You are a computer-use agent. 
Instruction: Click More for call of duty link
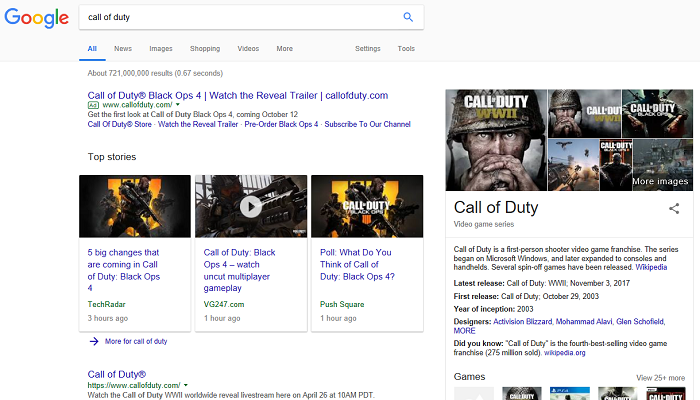click(136, 342)
